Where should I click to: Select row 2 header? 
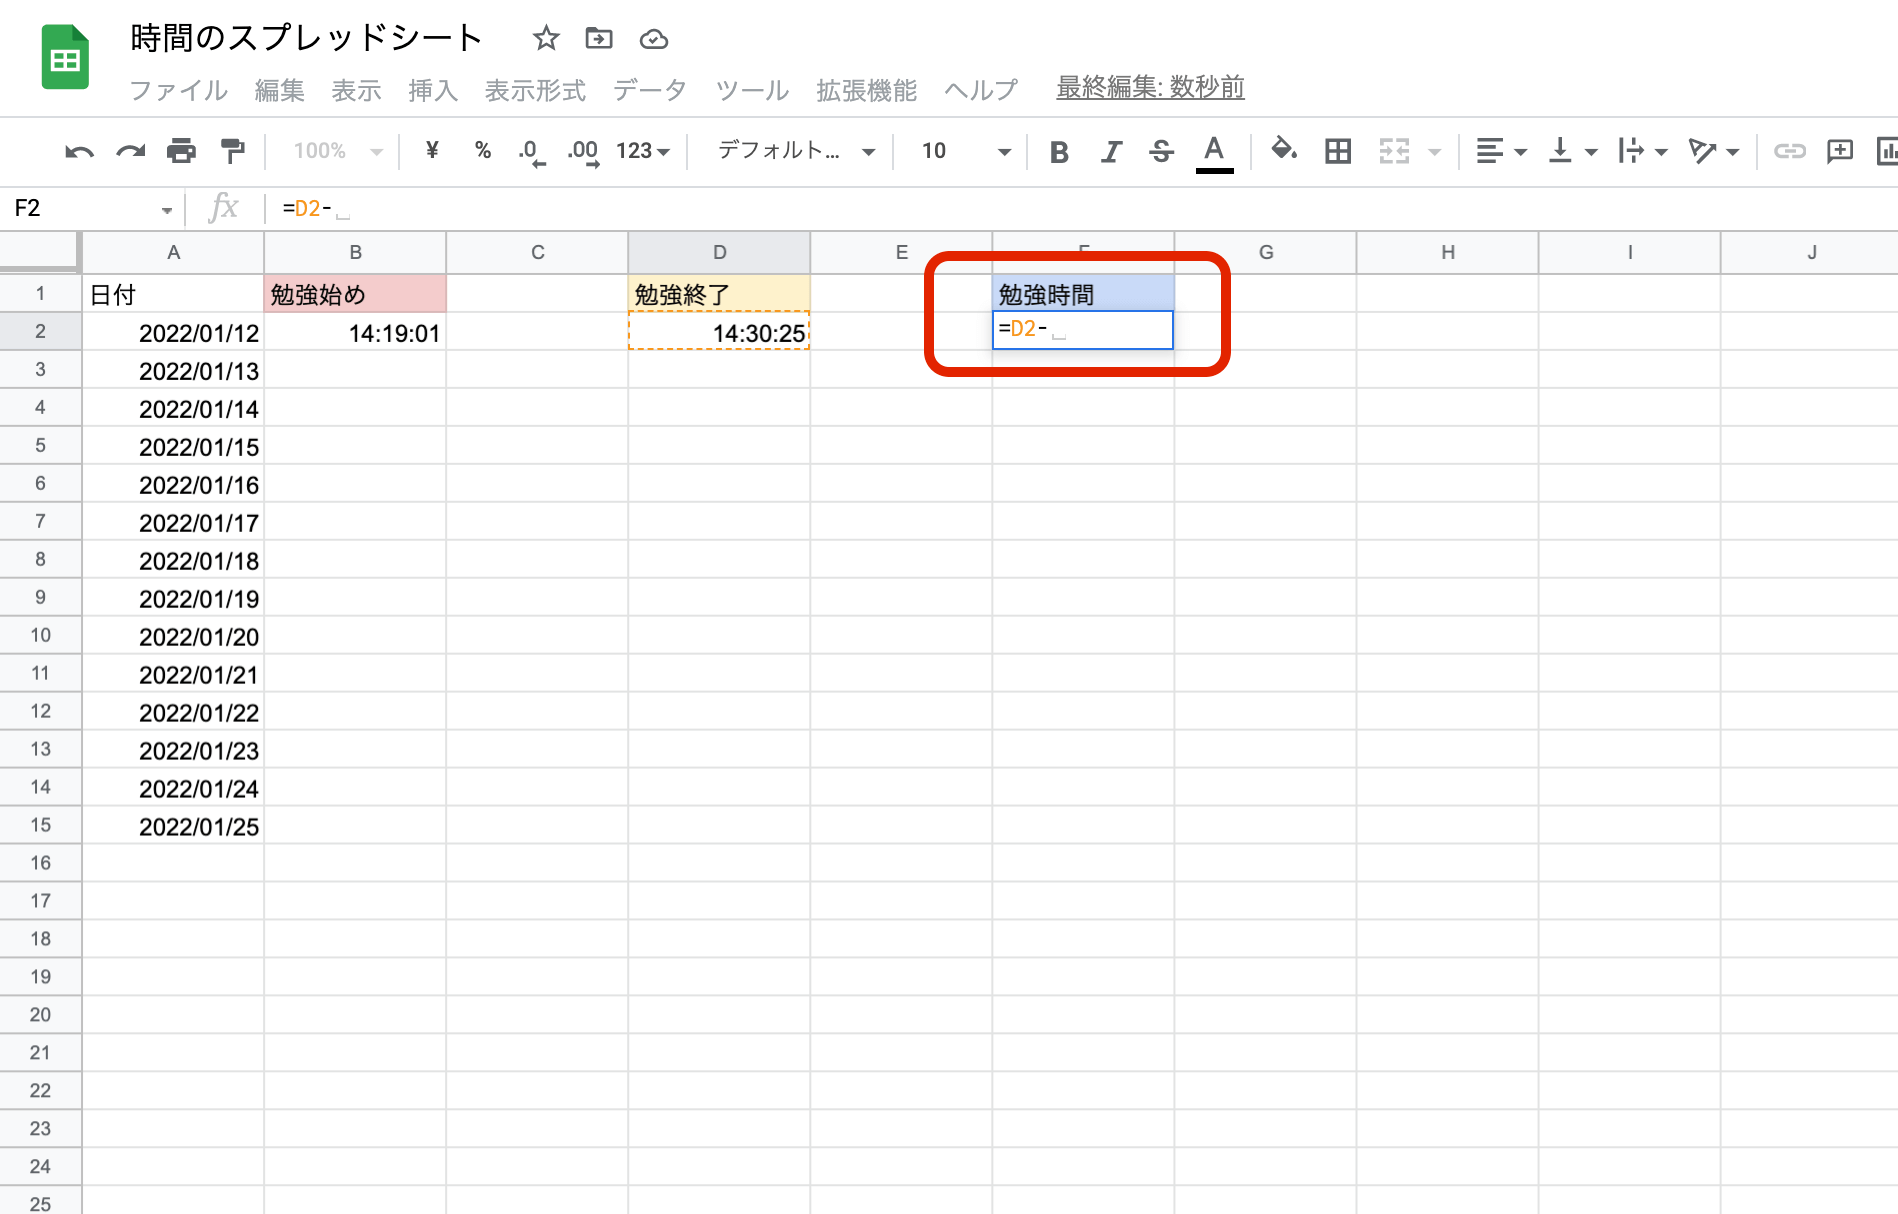point(40,331)
